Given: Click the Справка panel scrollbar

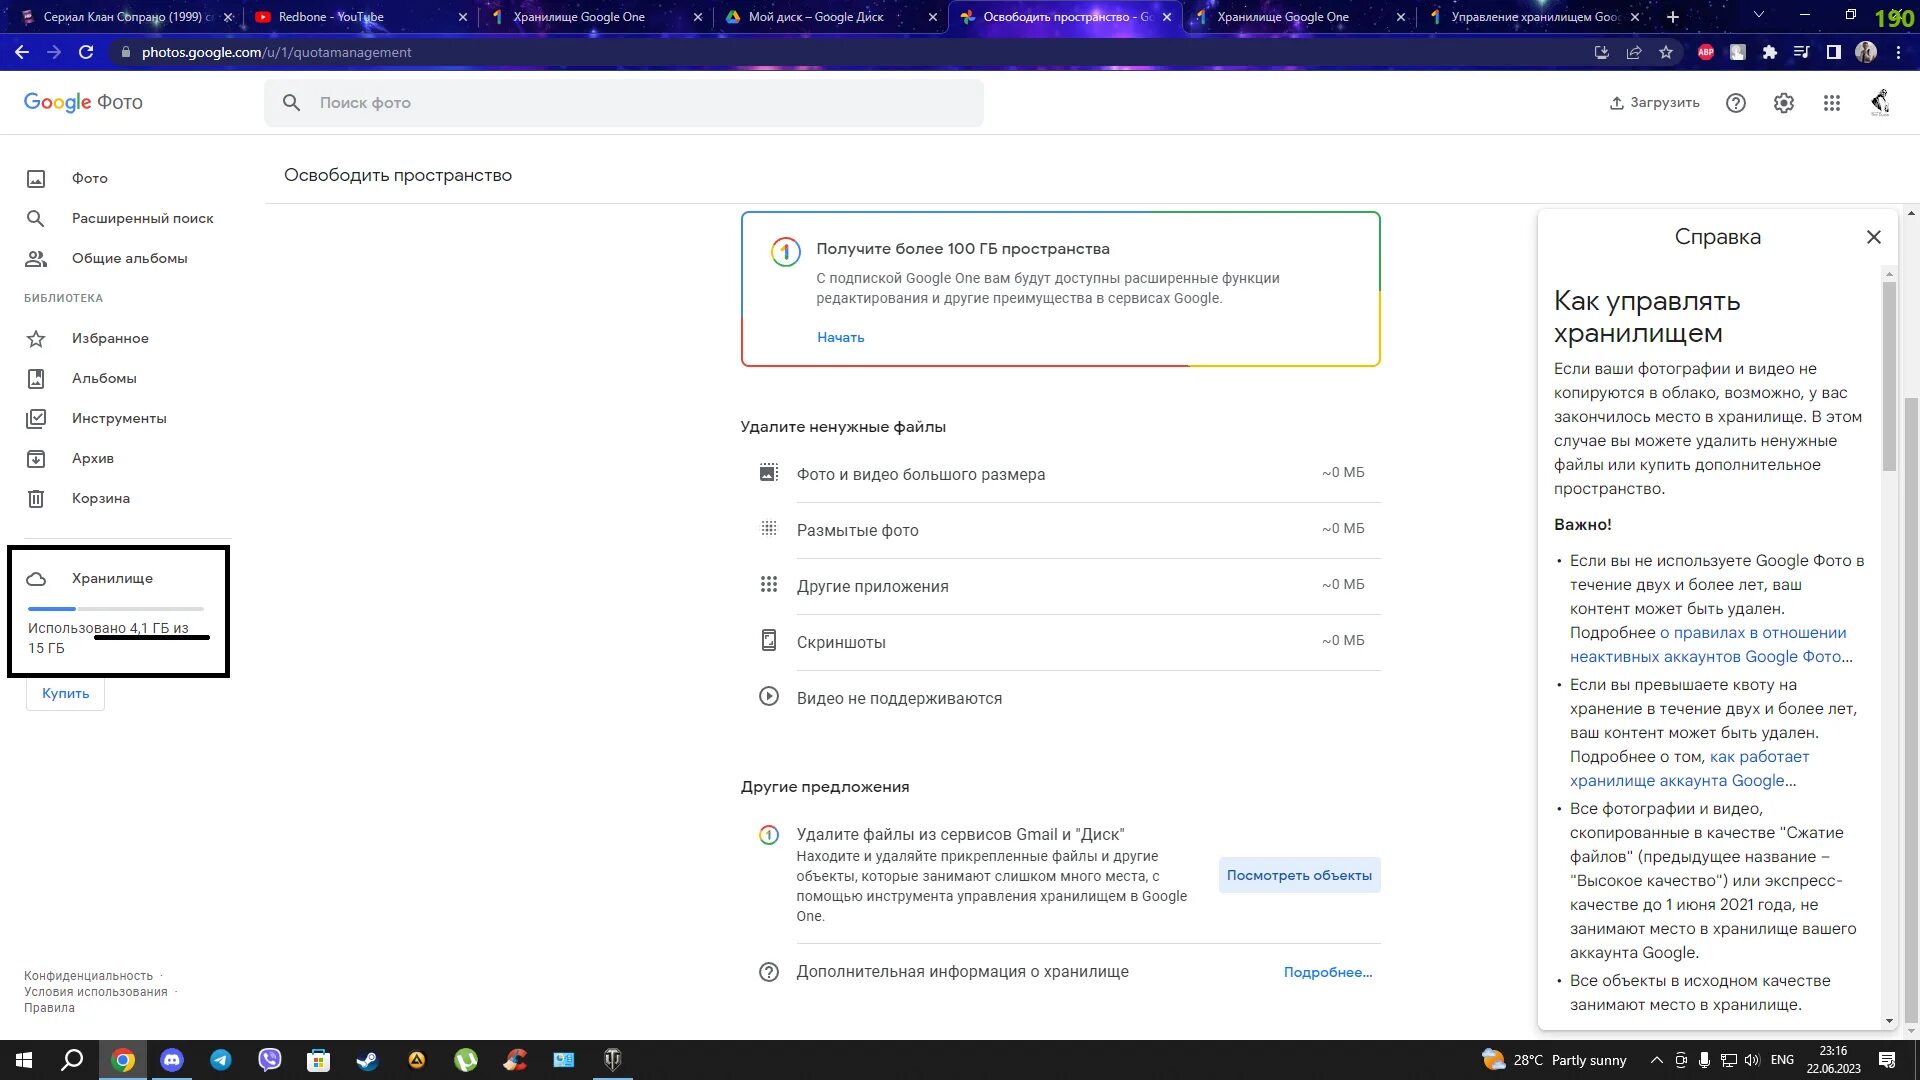Looking at the screenshot, I should coord(1889,376).
